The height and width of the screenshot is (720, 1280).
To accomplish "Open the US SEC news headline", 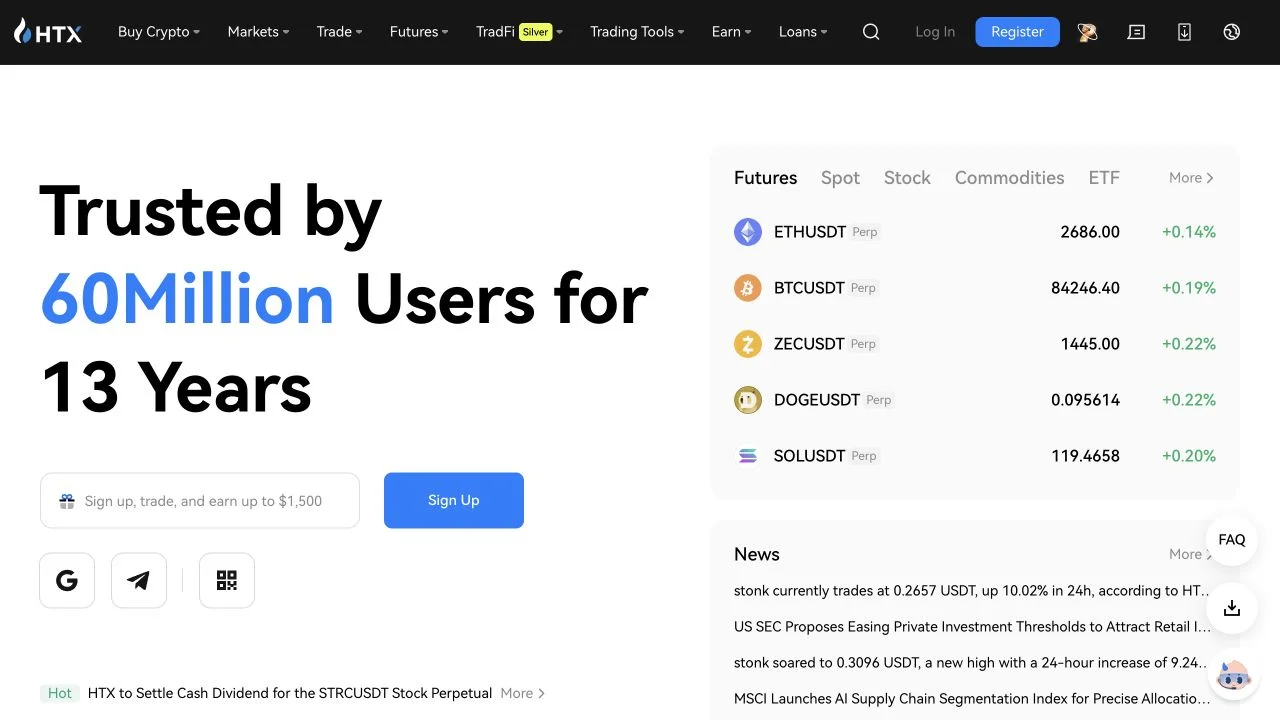I will point(972,627).
